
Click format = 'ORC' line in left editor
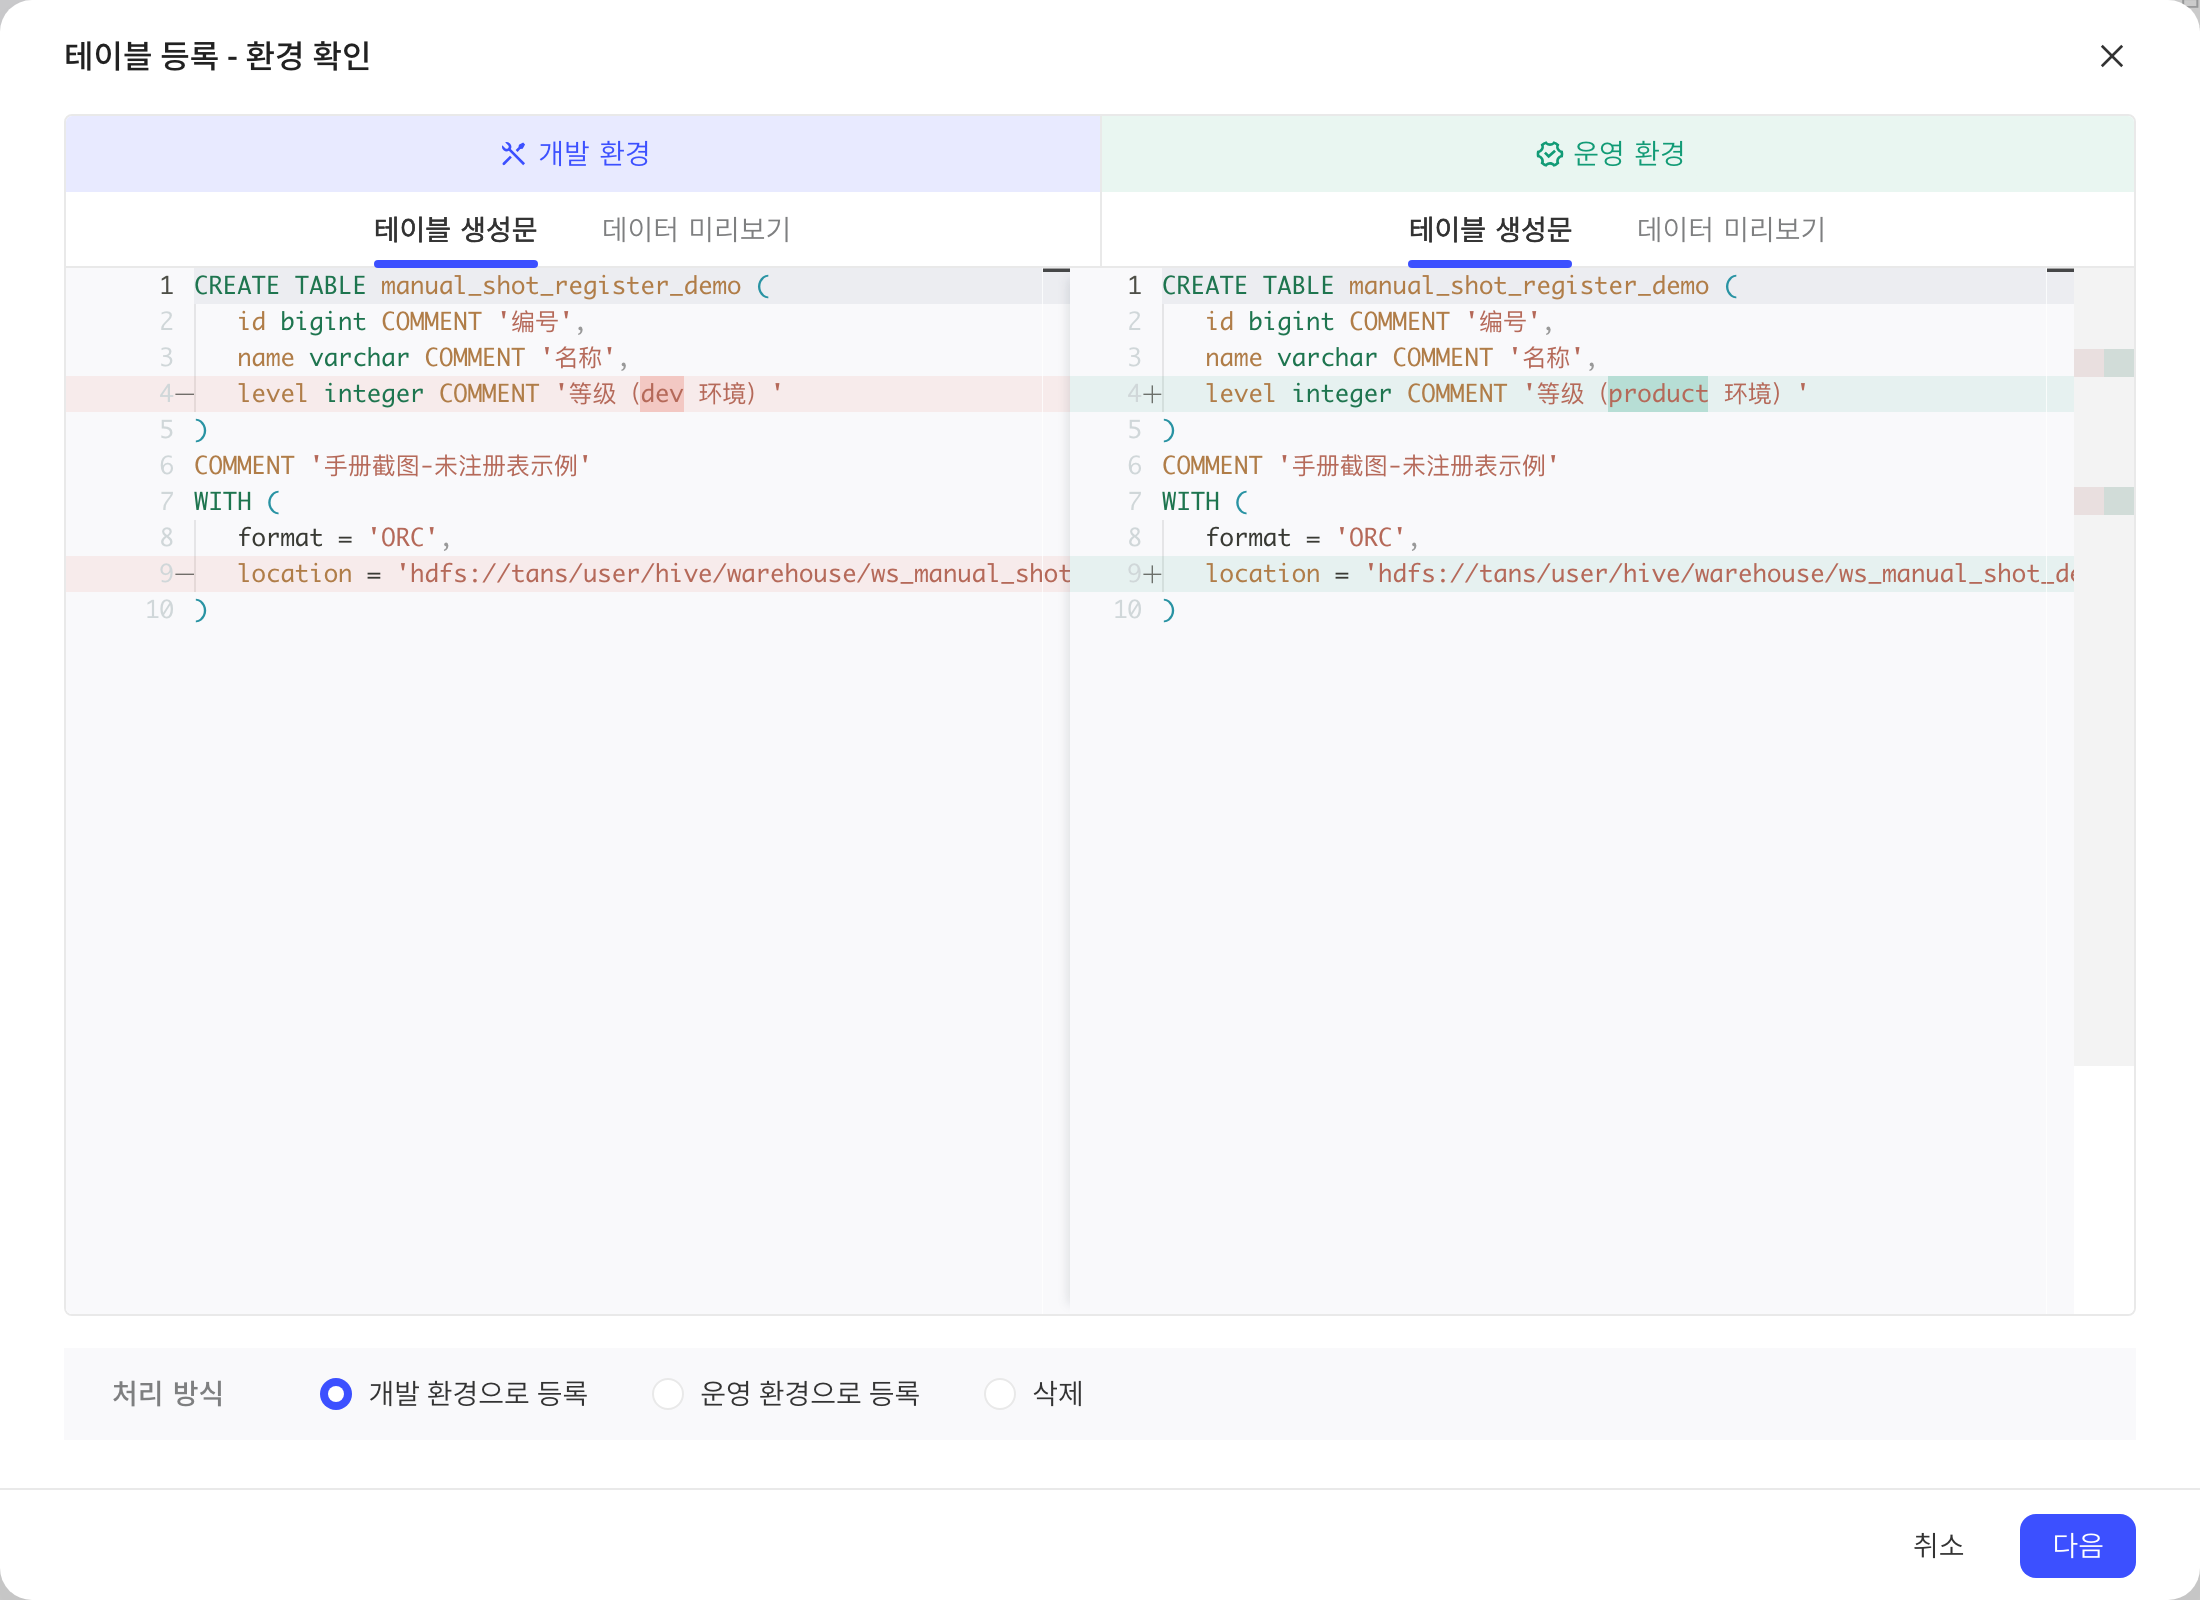pos(344,538)
